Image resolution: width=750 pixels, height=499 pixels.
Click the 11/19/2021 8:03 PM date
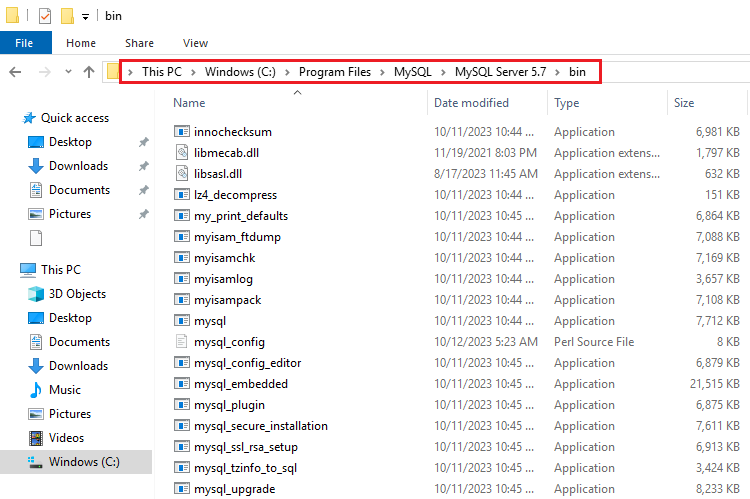485,153
